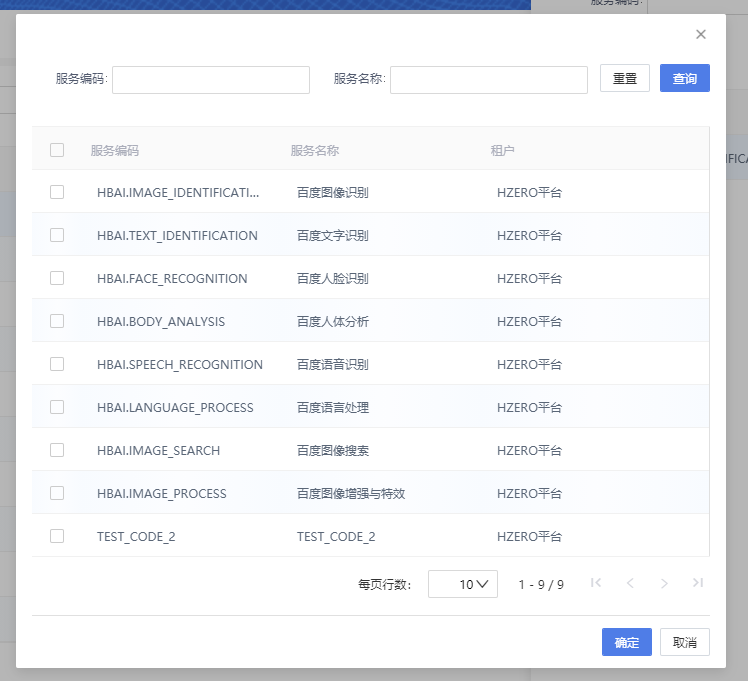Toggle the select-all header checkbox
The height and width of the screenshot is (681, 748).
(57, 150)
